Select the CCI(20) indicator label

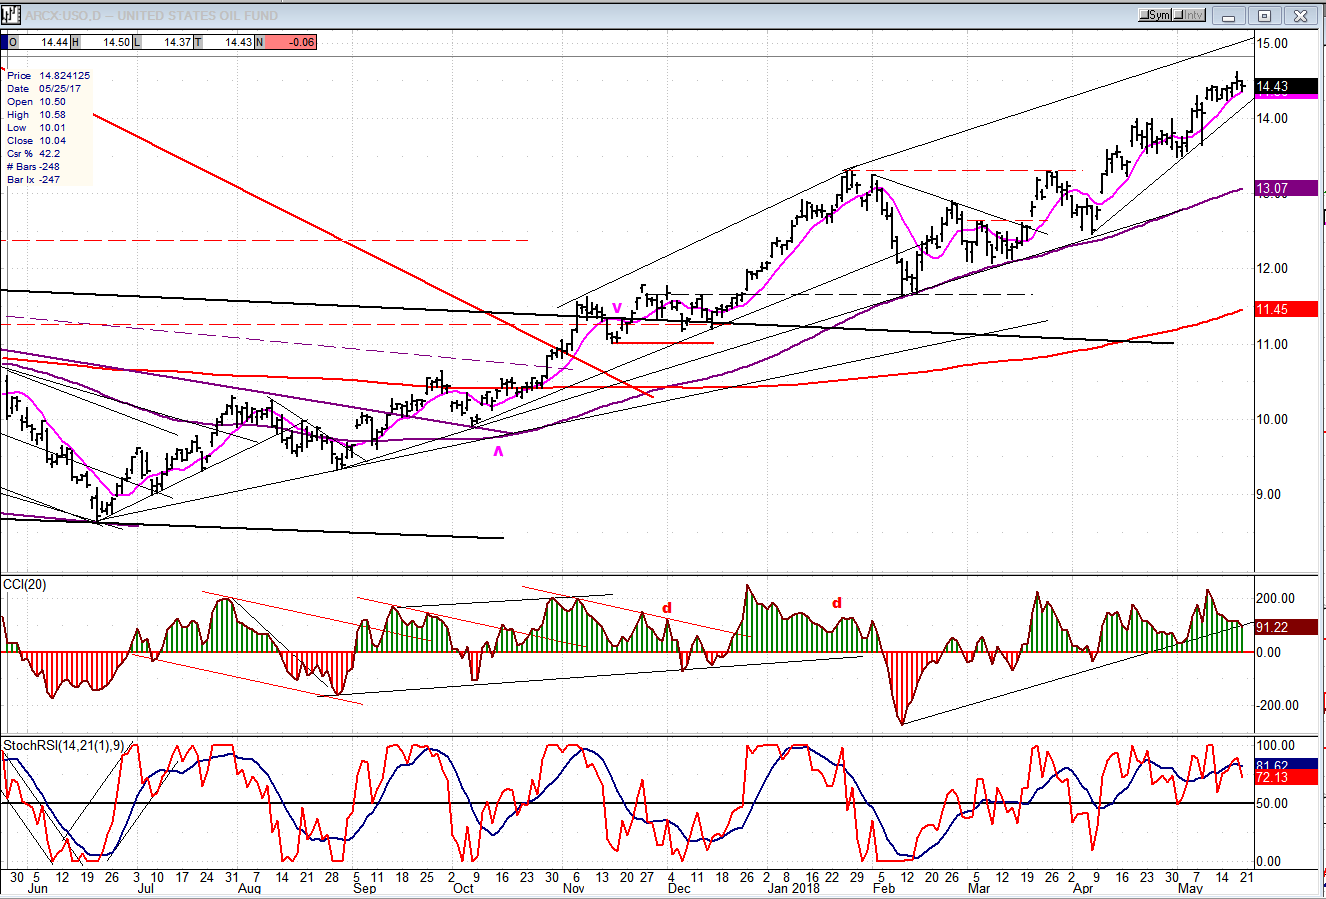tap(24, 584)
